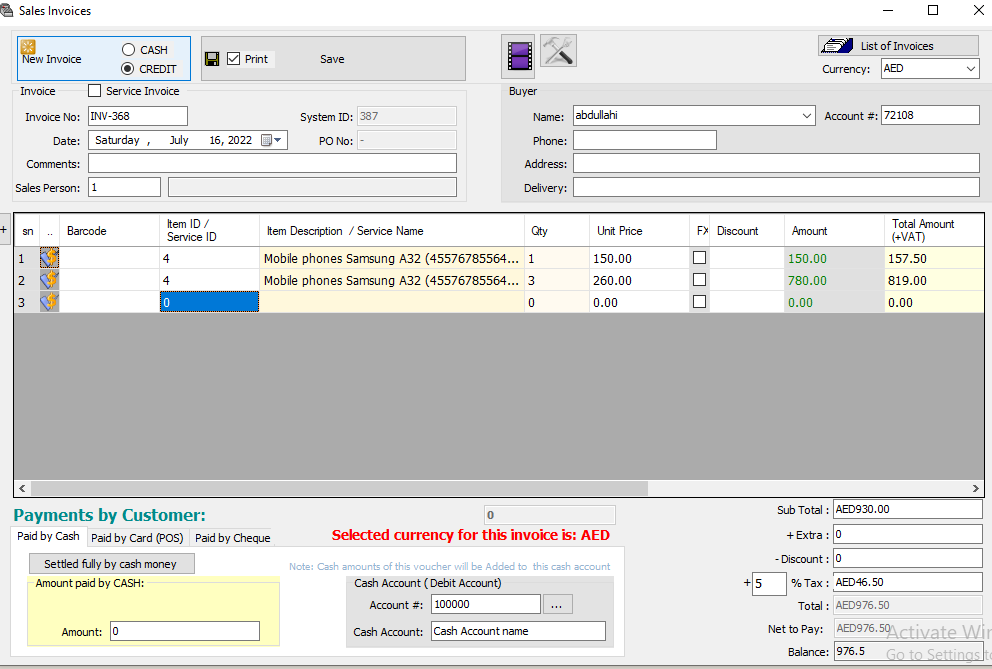Expand the buyer Name dropdown
This screenshot has width=992, height=669.
(809, 115)
